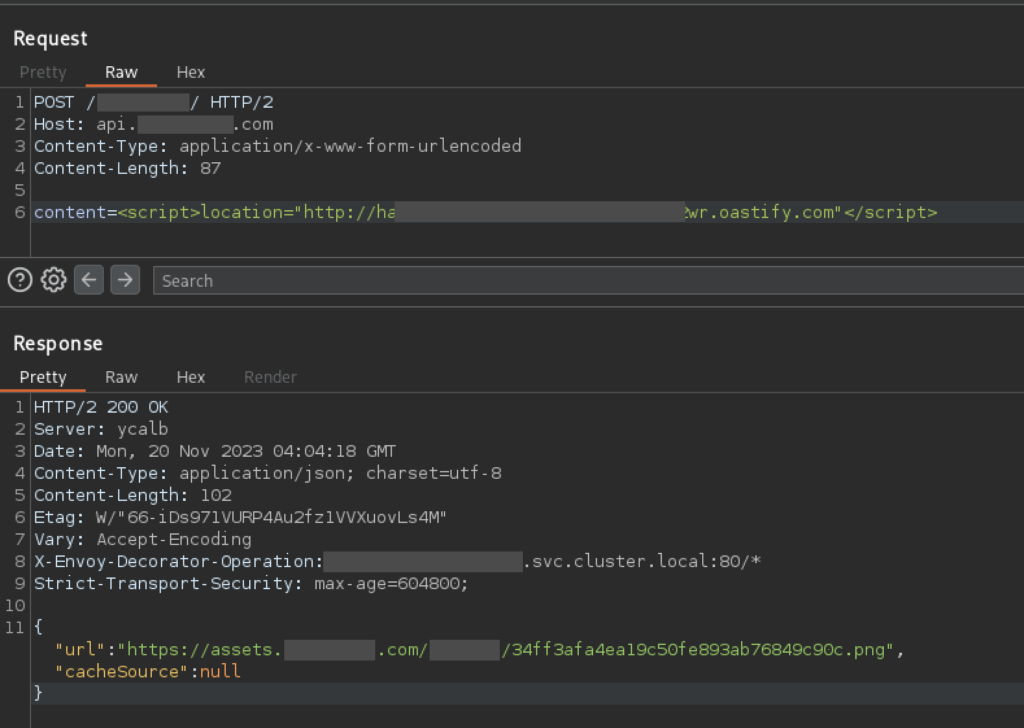Click the 'HTTP/2 200 OK' status line
Screen dimensions: 1024x728
[101, 407]
